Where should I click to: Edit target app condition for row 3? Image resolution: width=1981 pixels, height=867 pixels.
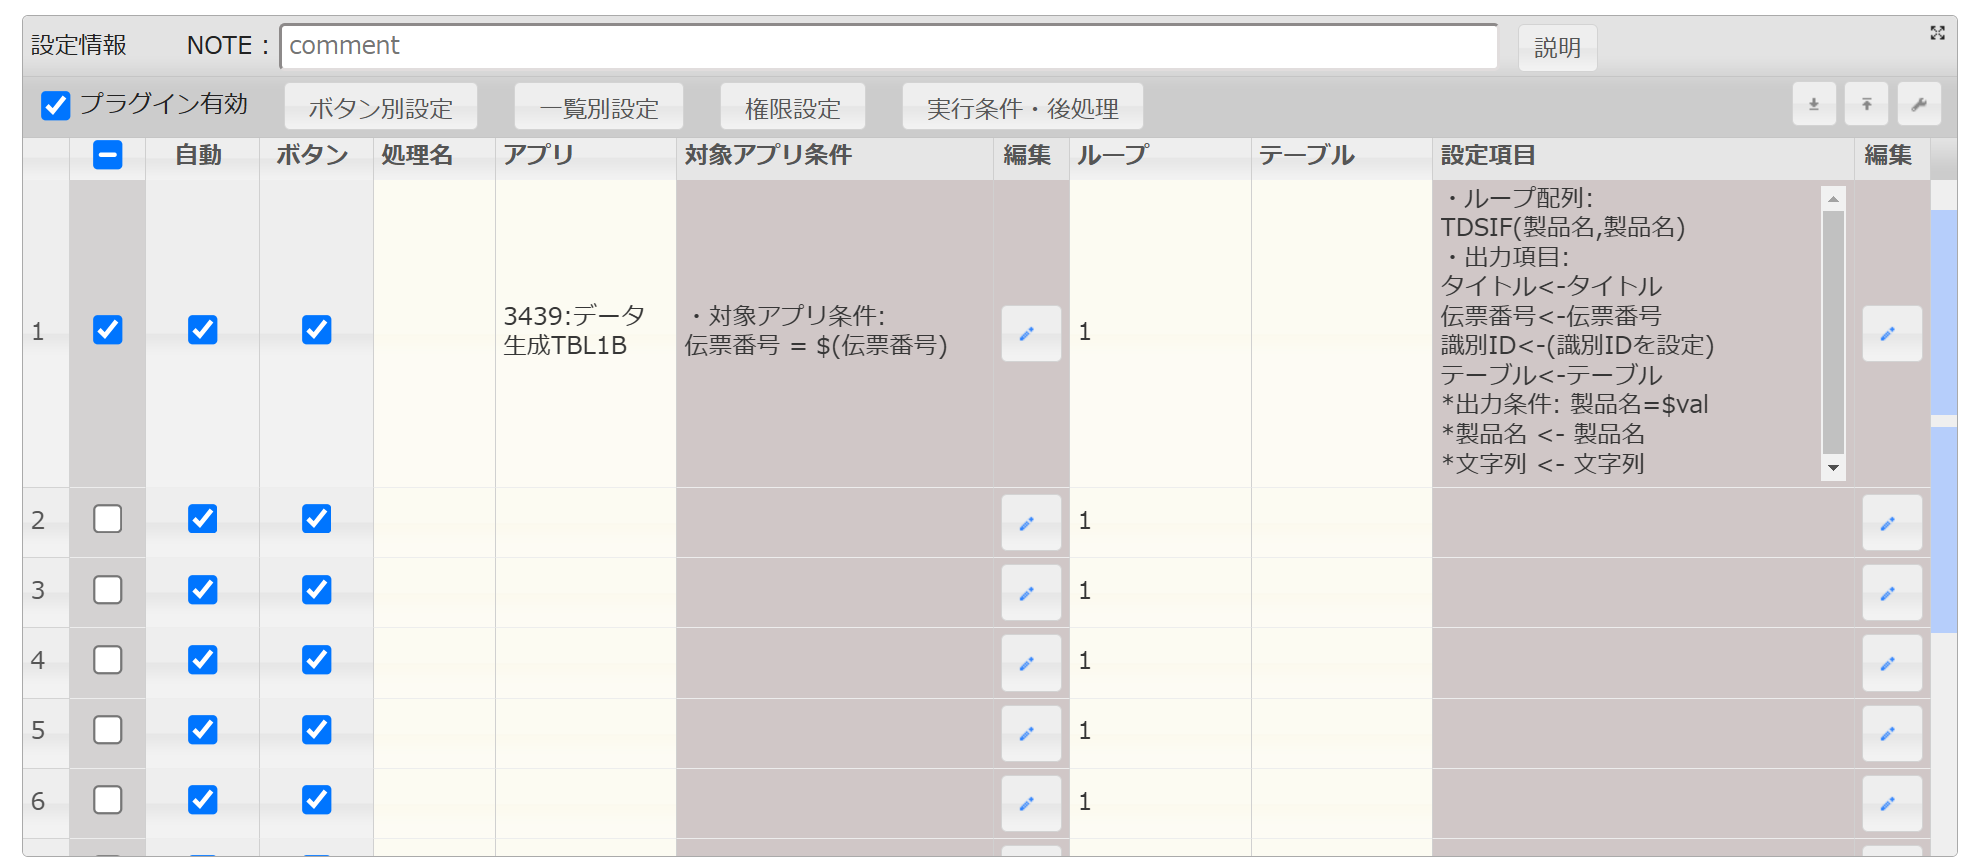coord(1031,593)
